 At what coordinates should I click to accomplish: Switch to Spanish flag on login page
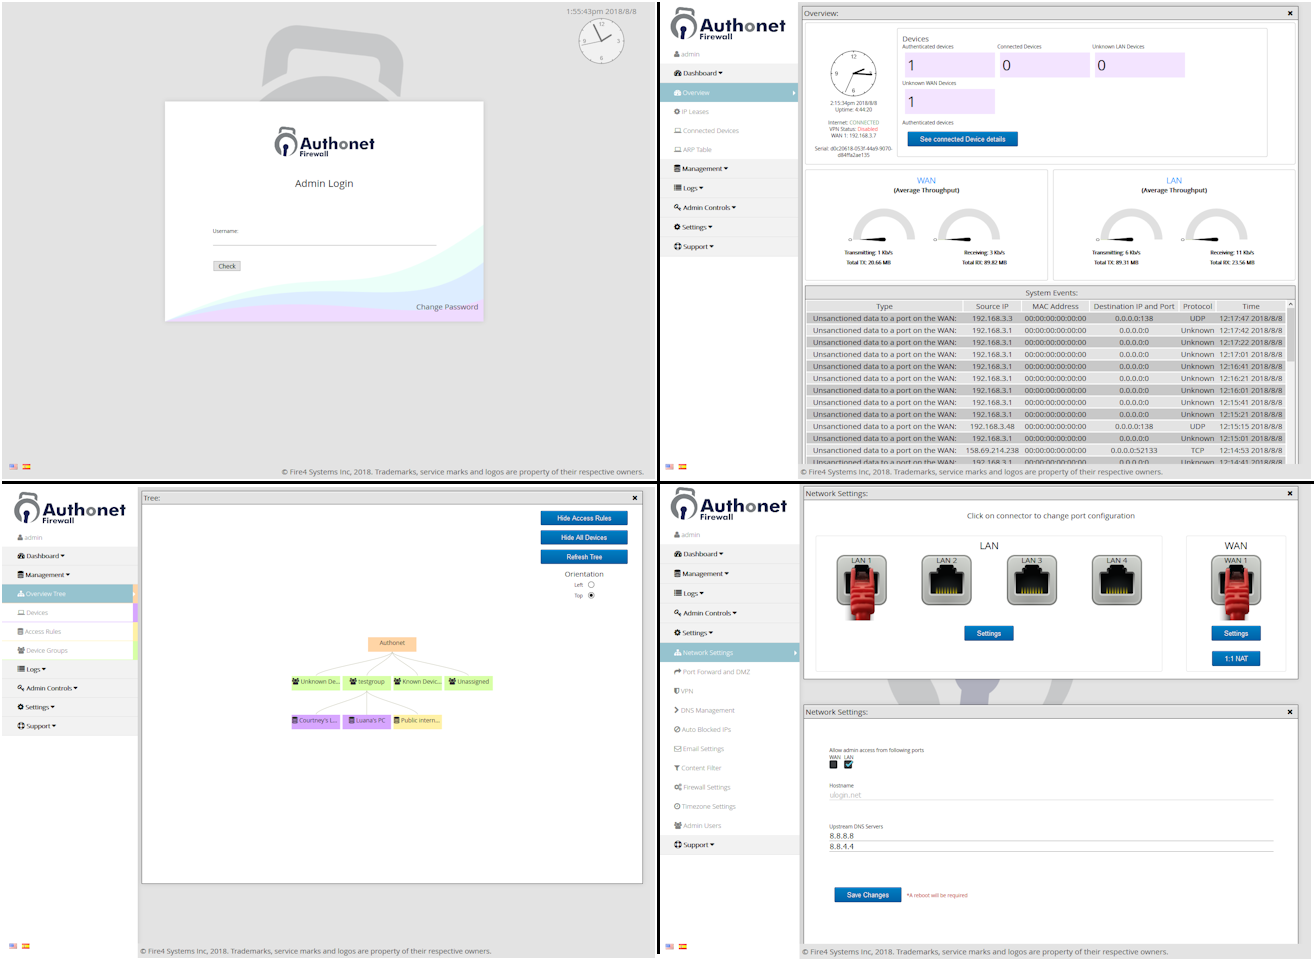(26, 467)
